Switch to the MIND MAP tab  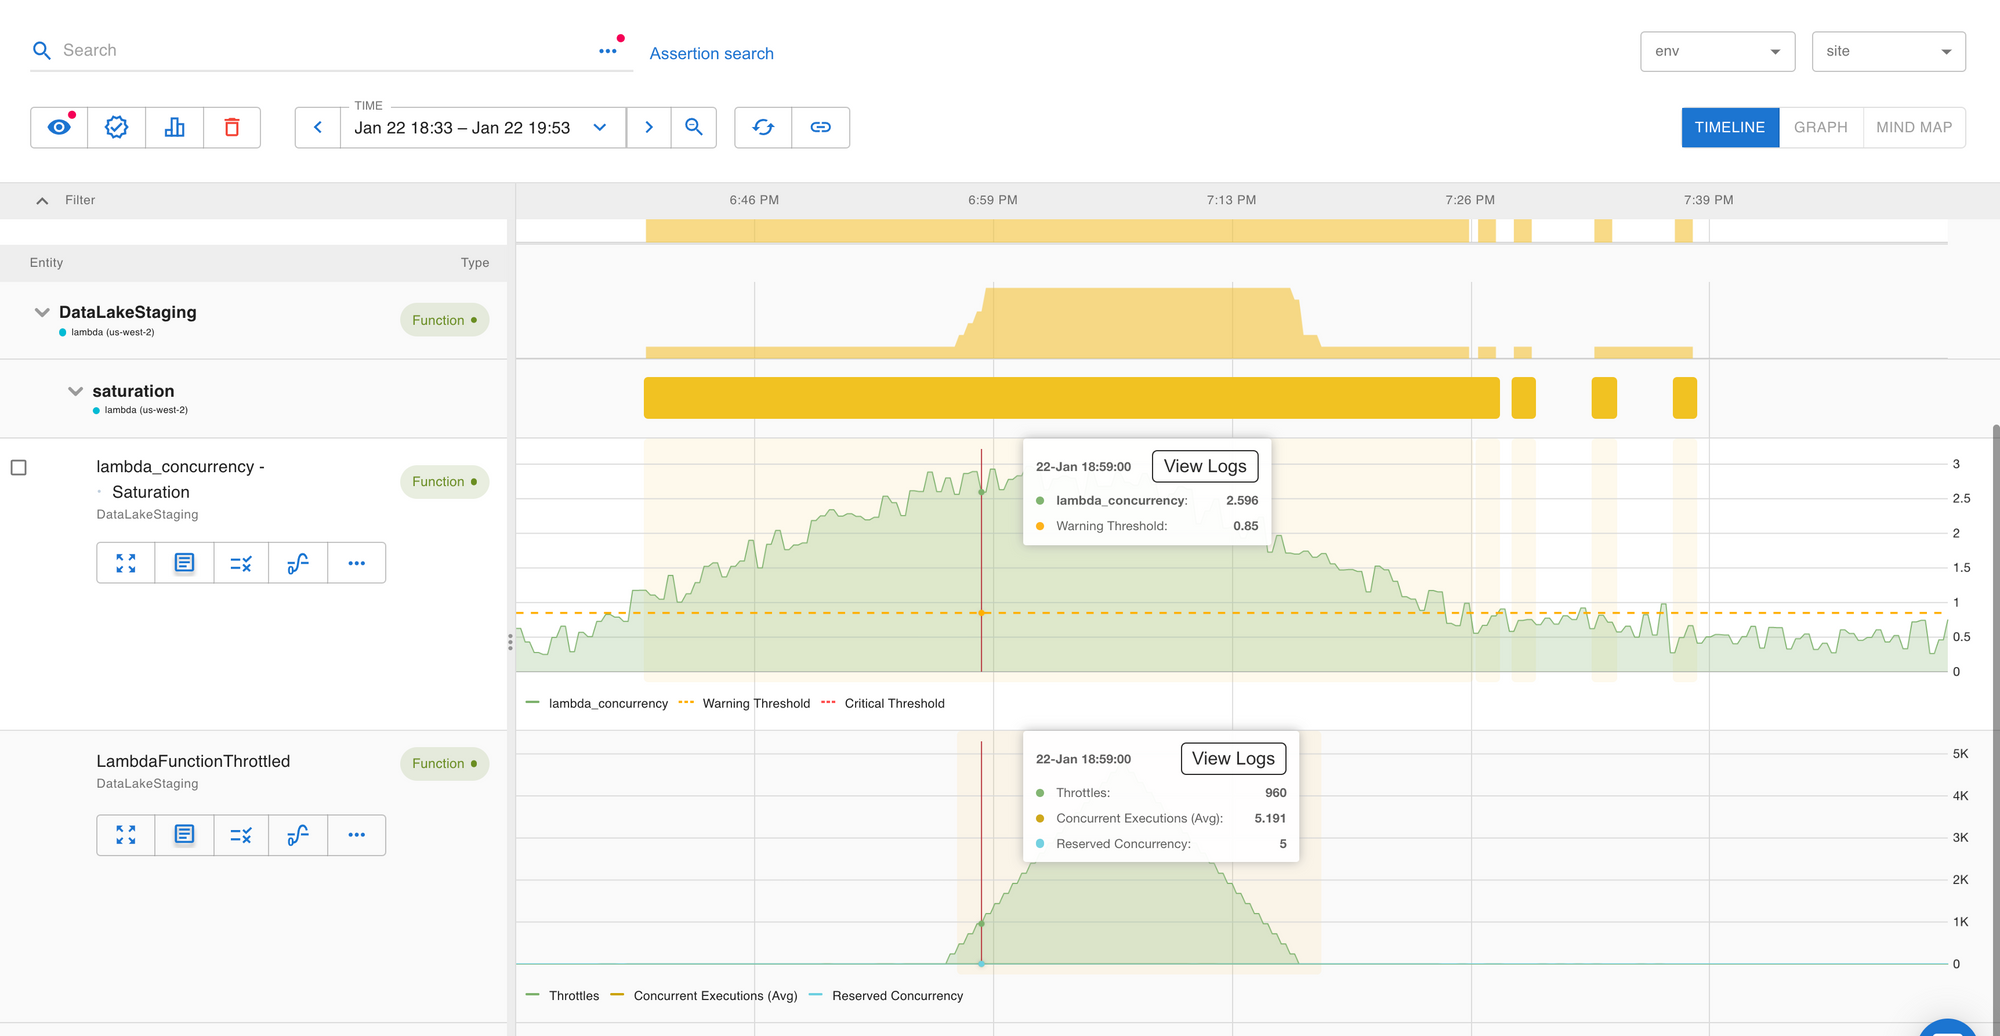(x=1913, y=127)
